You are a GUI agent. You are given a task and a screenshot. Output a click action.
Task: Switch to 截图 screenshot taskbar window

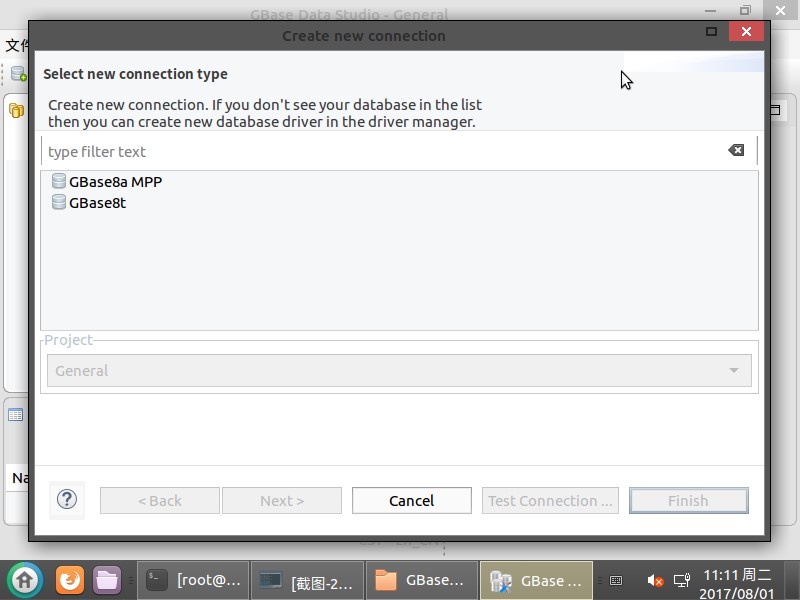[x=308, y=580]
